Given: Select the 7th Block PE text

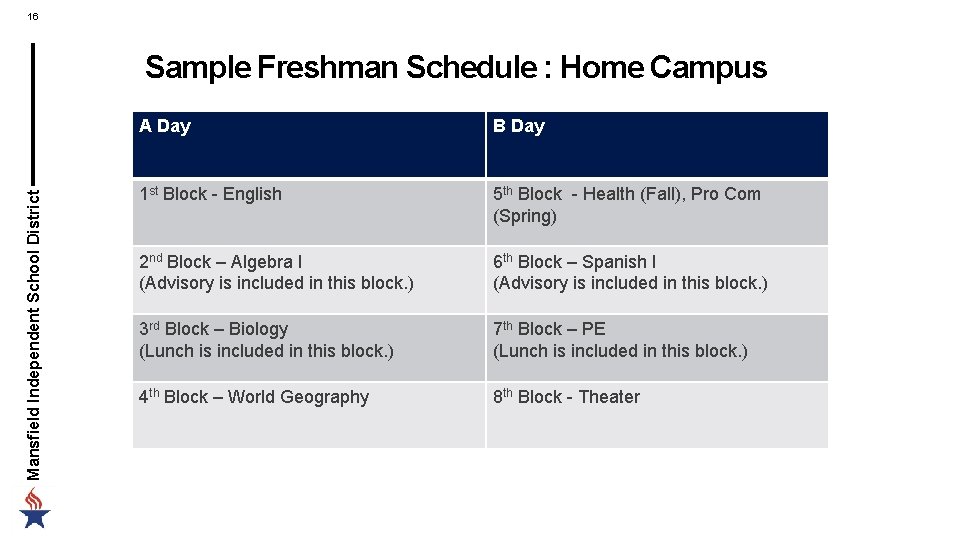Looking at the screenshot, I should coord(549,329).
